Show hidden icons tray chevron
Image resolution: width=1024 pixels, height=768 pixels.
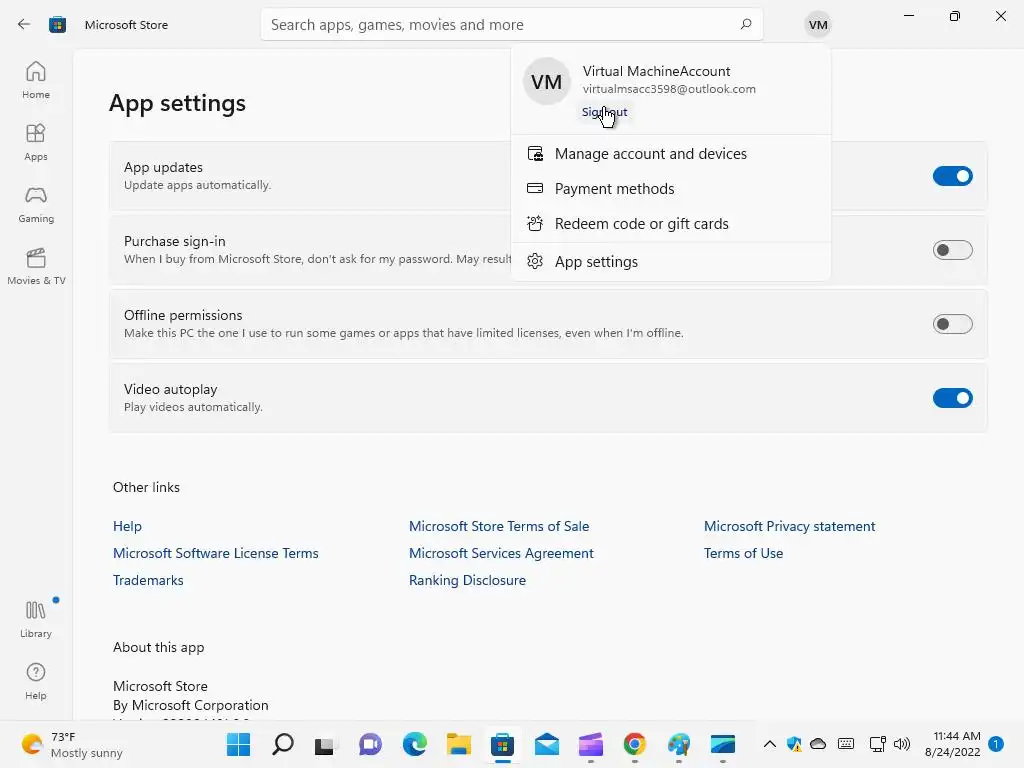point(770,744)
